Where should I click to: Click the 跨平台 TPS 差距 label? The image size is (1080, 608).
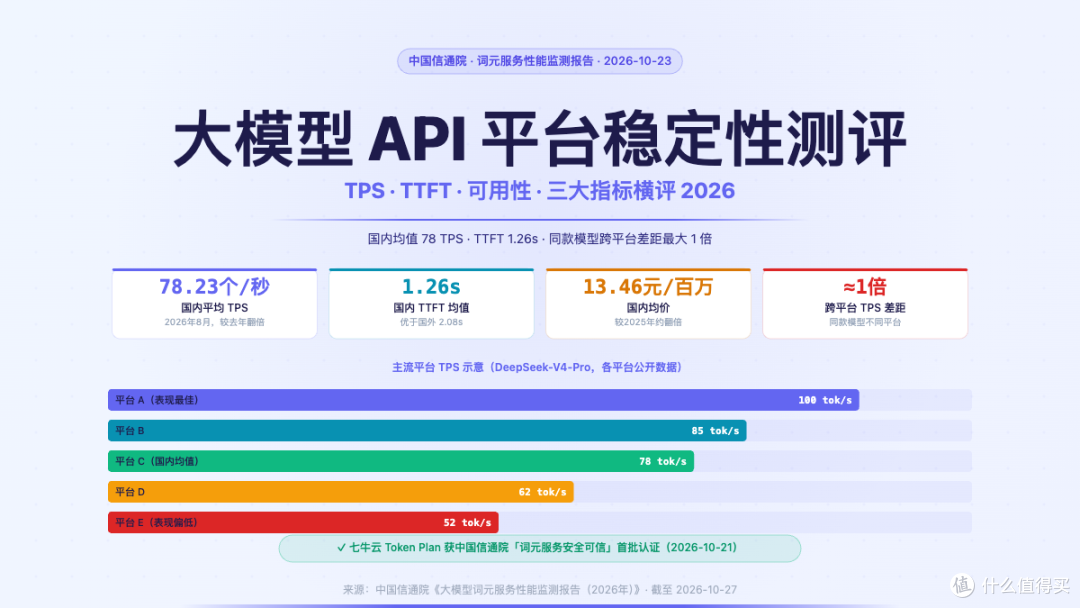(x=865, y=308)
